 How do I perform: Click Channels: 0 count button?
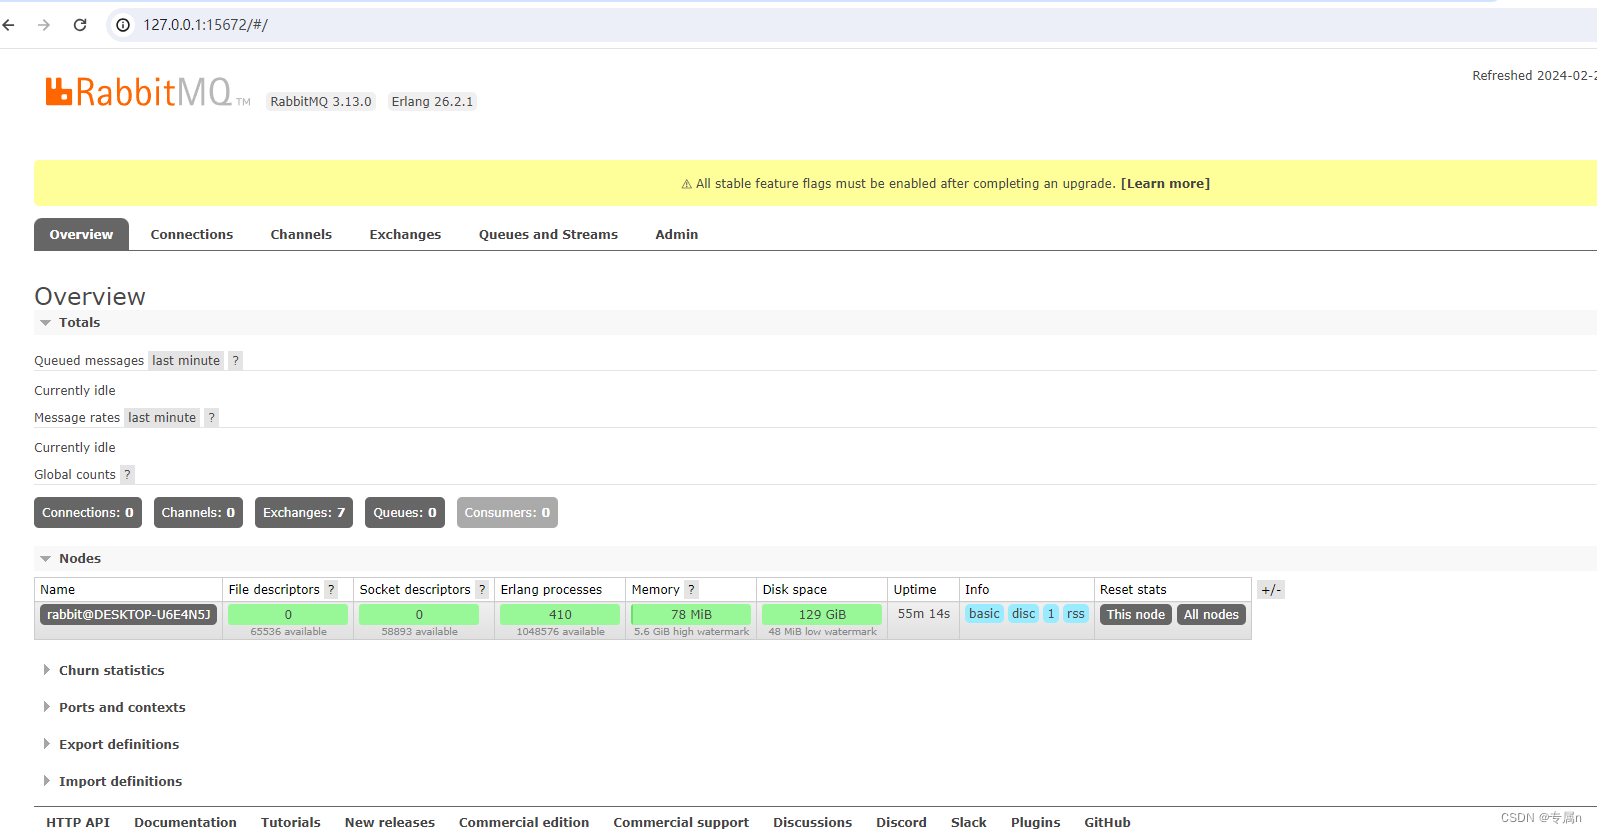198,513
